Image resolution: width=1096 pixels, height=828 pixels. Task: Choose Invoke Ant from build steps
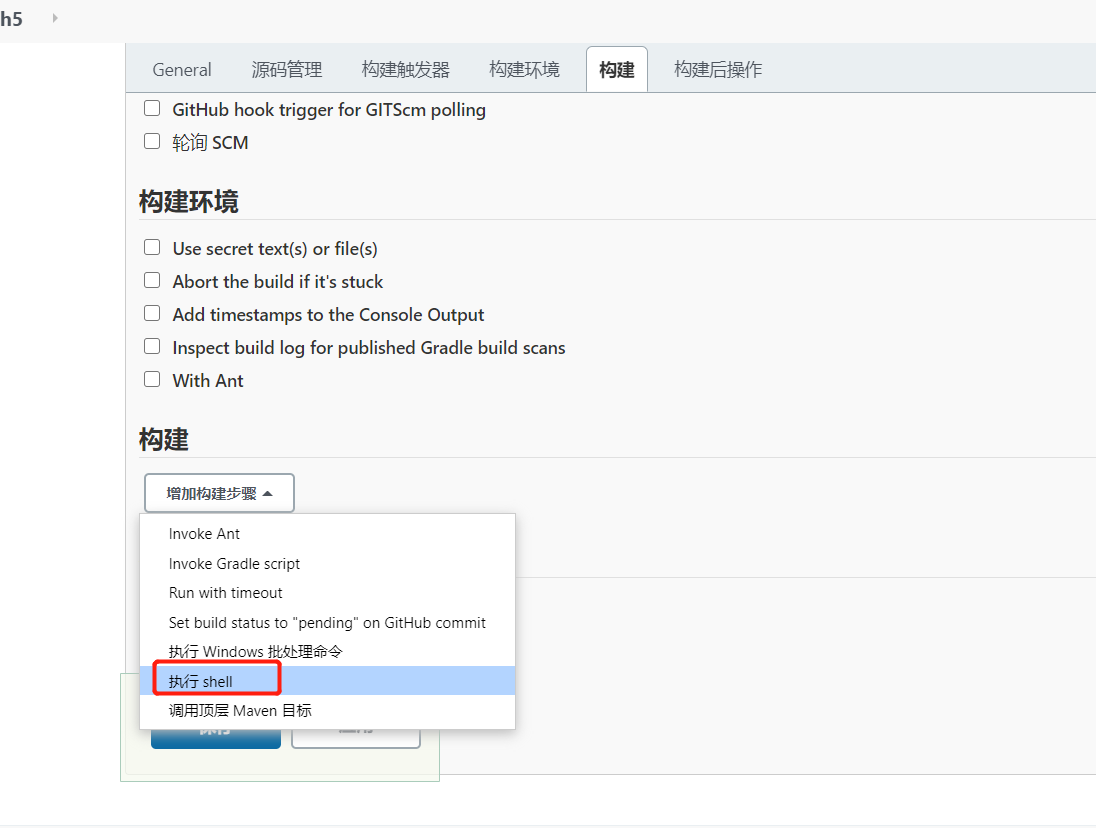327,534
